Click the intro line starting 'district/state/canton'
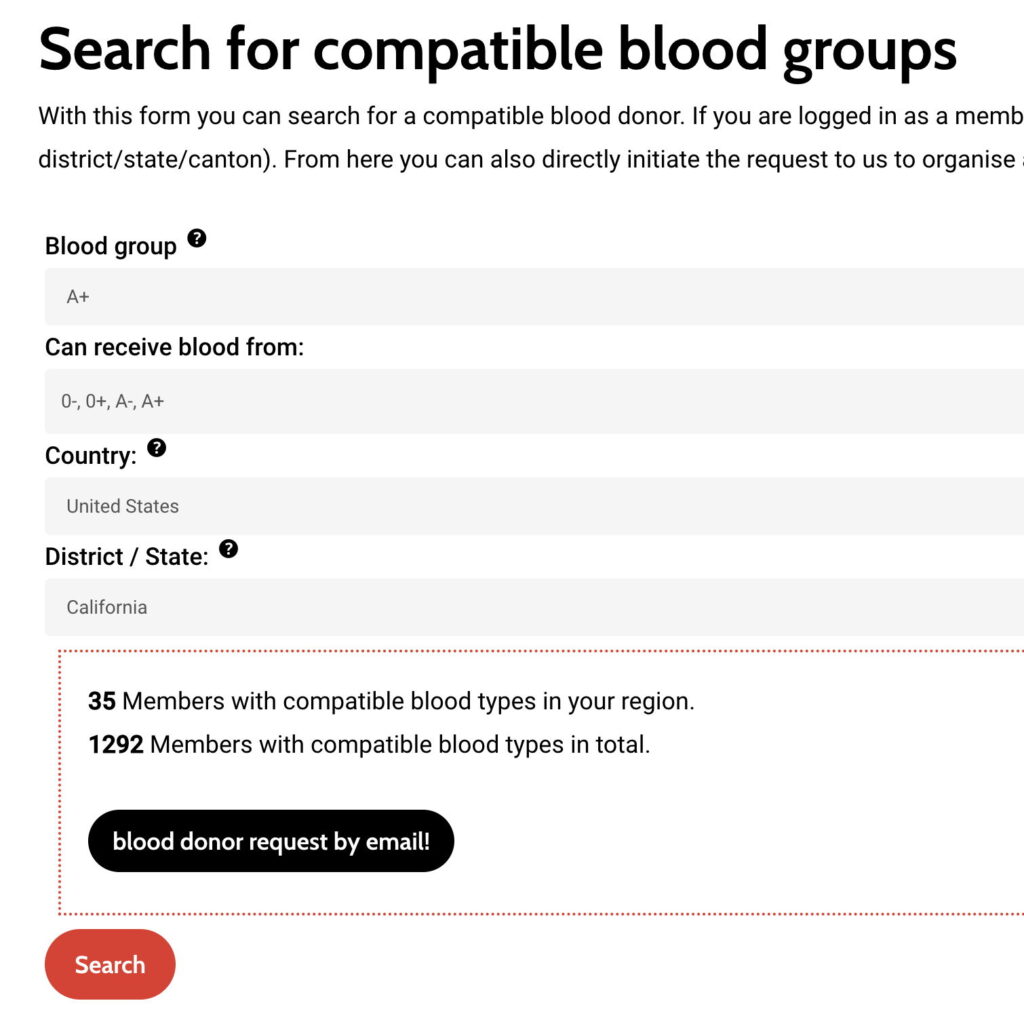1024x1024 pixels. (x=530, y=160)
